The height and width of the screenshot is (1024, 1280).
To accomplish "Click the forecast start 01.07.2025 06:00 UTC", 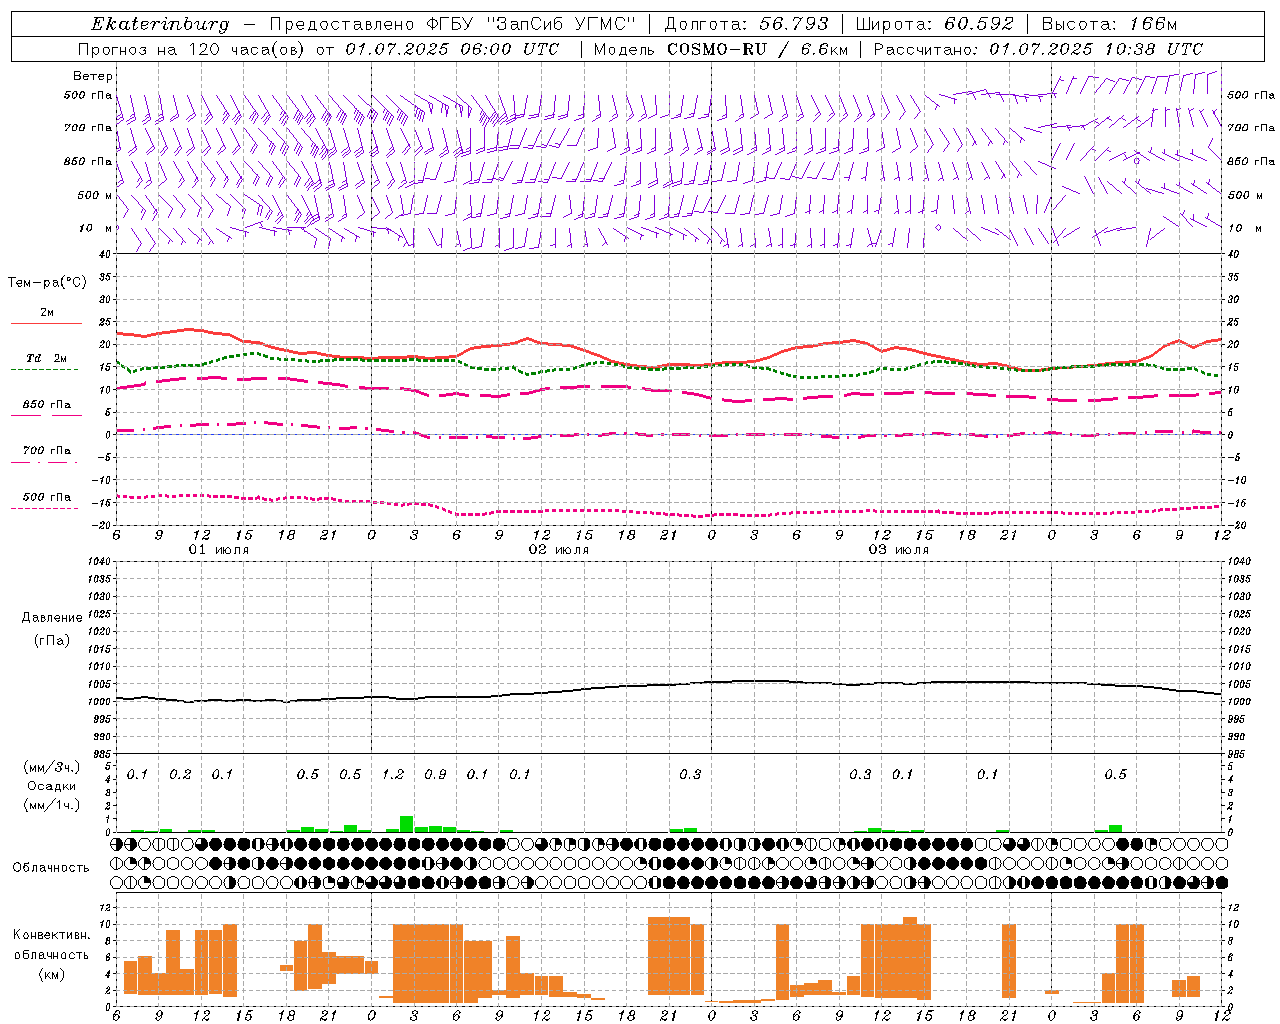I will coord(452,49).
